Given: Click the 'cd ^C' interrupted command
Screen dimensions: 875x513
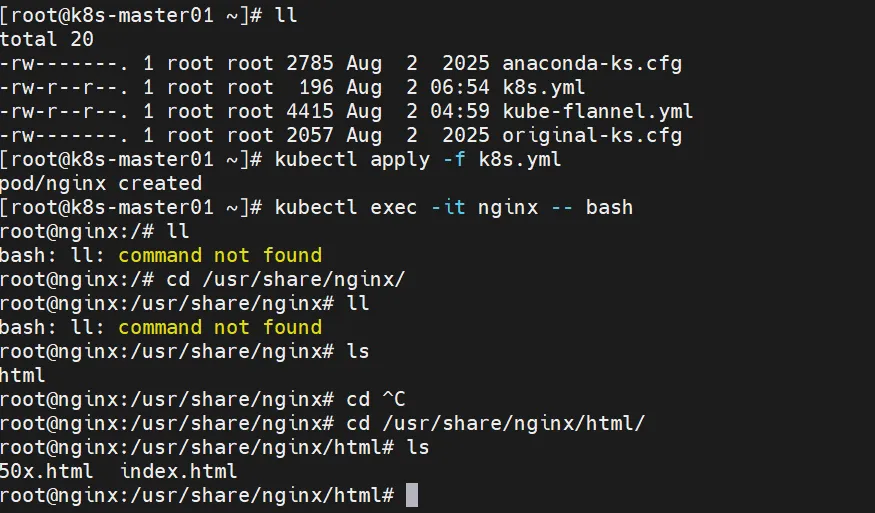Looking at the screenshot, I should coord(376,400).
